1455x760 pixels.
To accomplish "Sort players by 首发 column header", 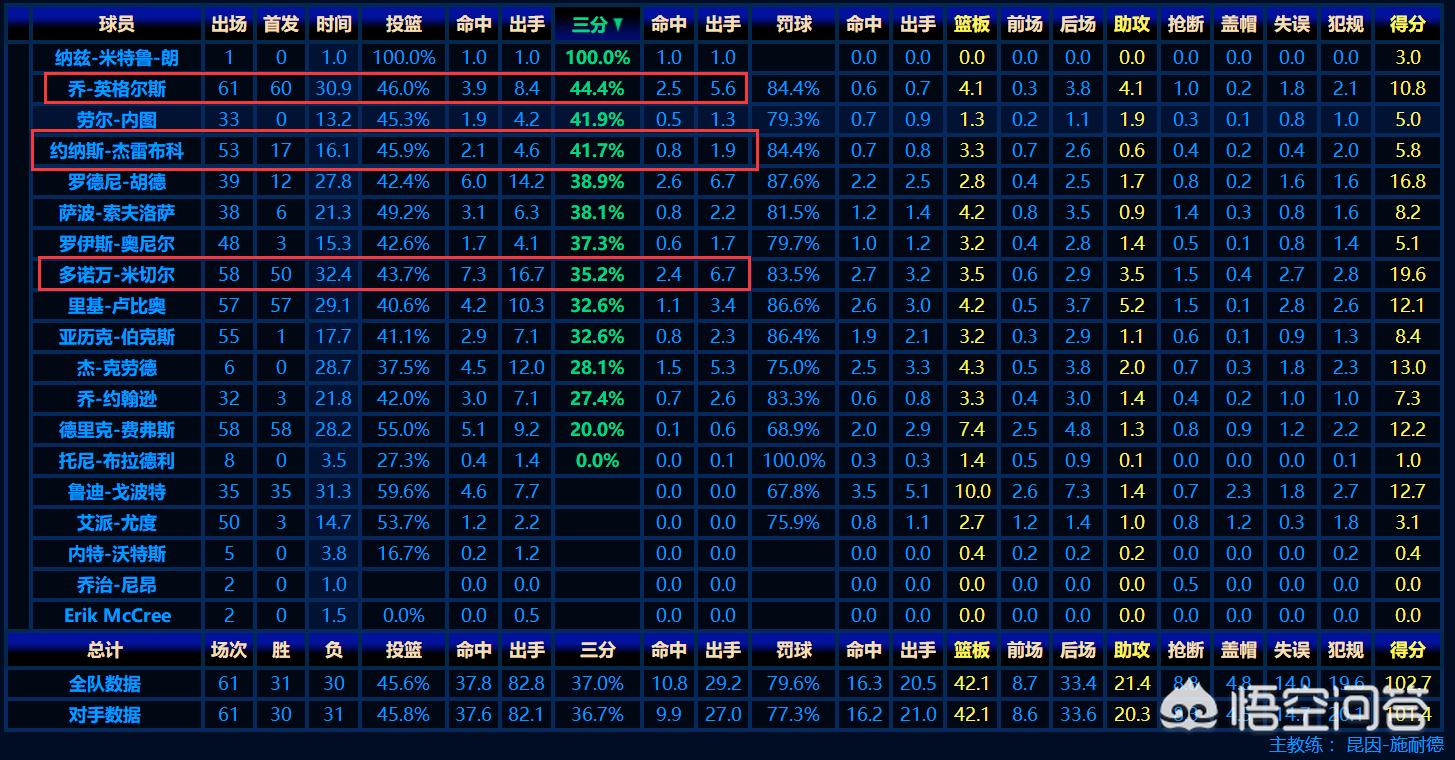I will [x=281, y=24].
